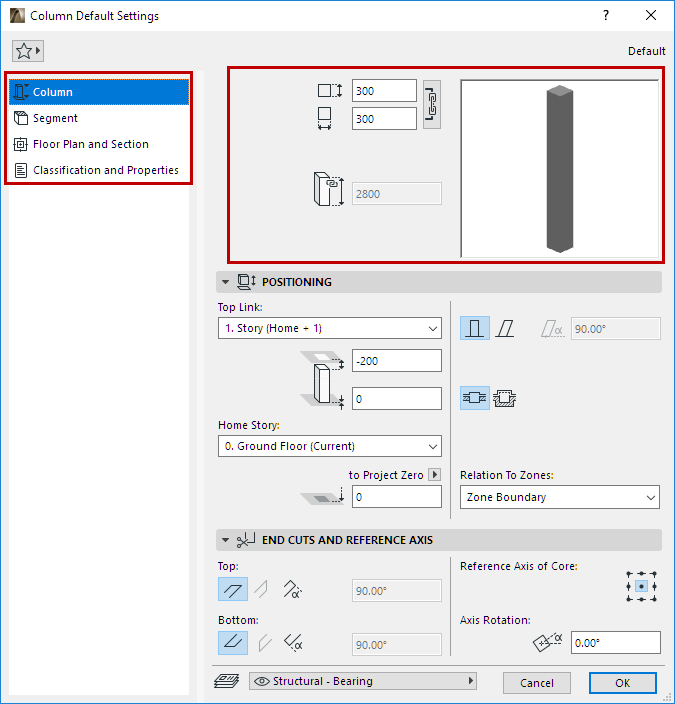Open the Favorites star popup

tap(28, 51)
